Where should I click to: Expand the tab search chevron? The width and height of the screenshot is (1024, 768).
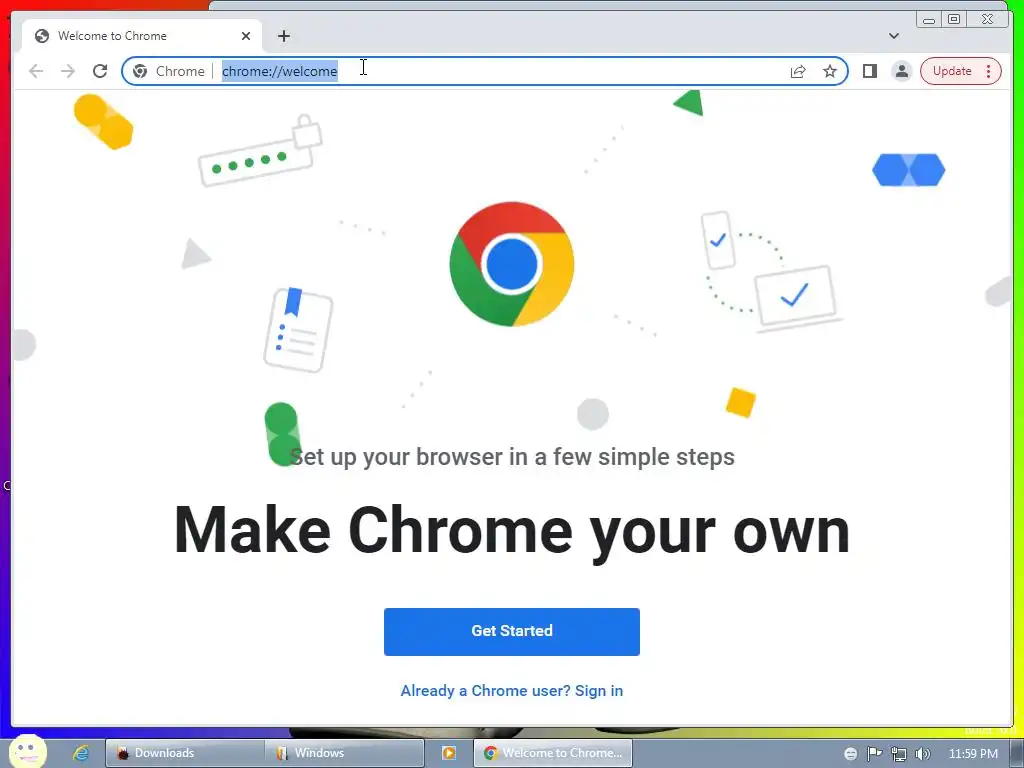(893, 36)
